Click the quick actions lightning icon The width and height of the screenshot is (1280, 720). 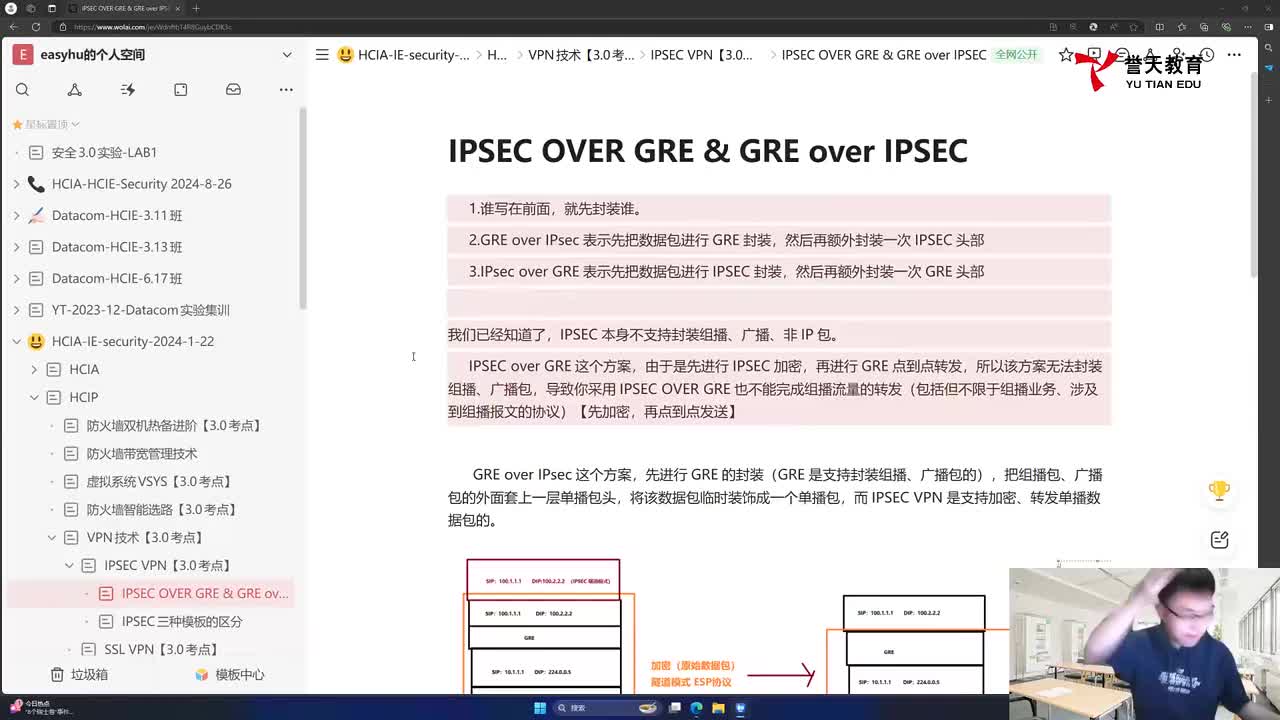(x=127, y=89)
